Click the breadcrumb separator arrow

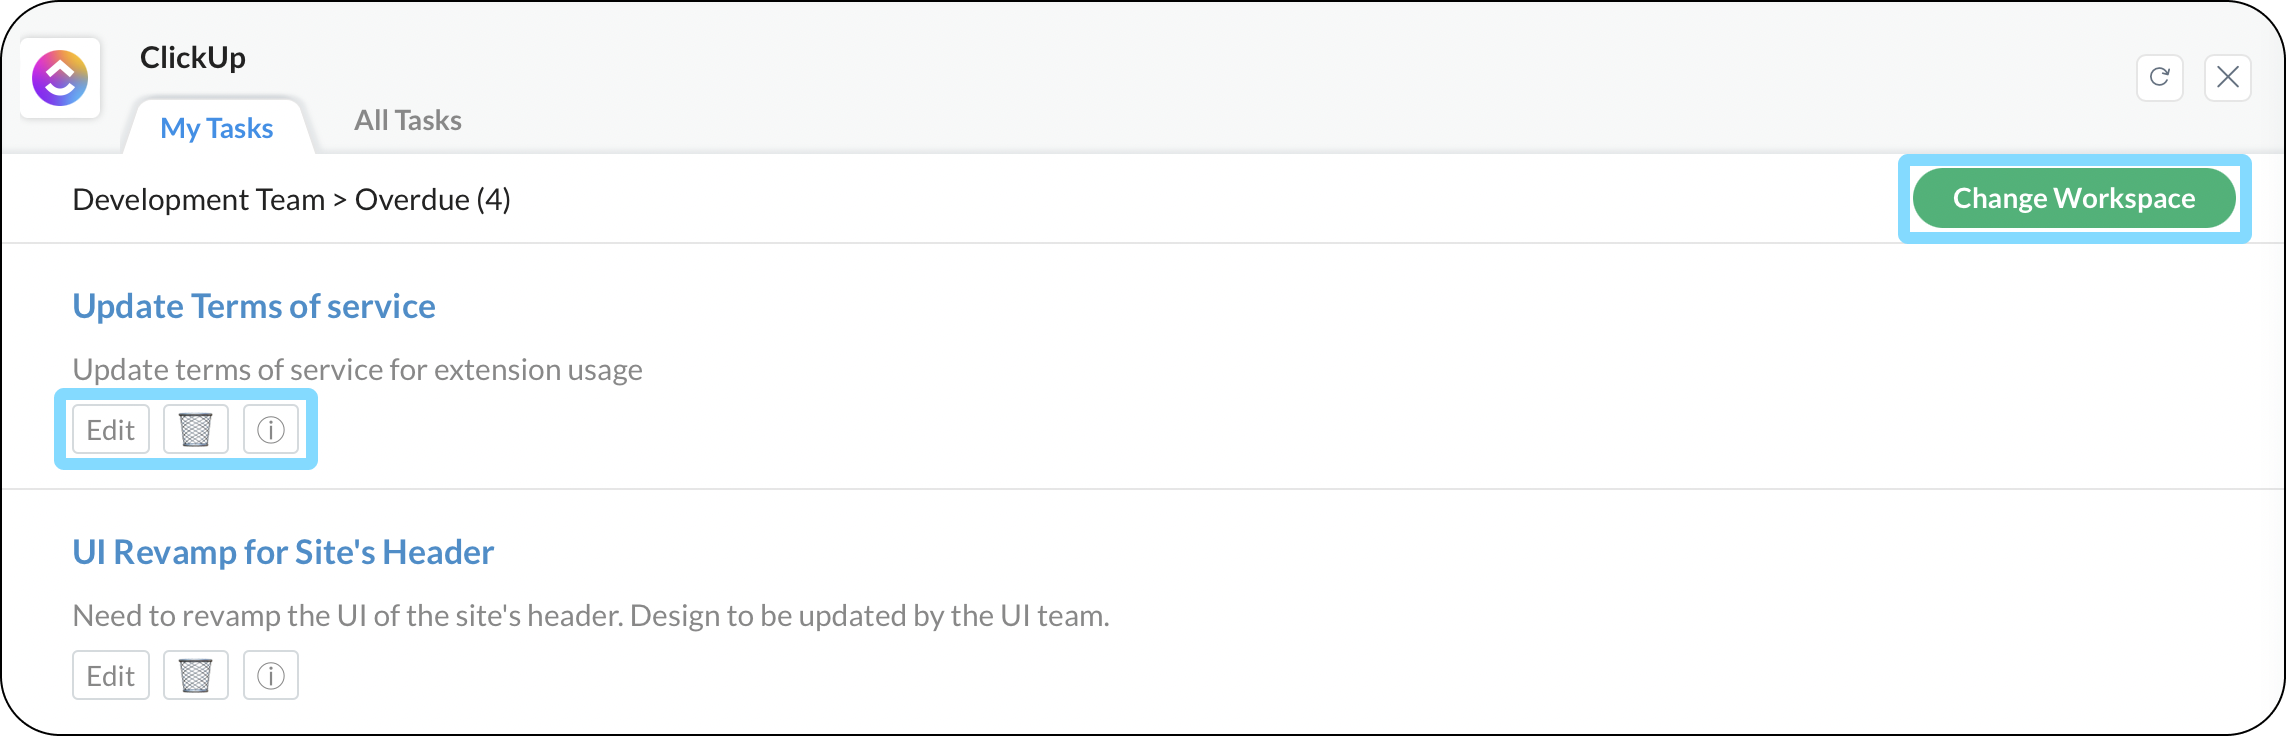(340, 200)
